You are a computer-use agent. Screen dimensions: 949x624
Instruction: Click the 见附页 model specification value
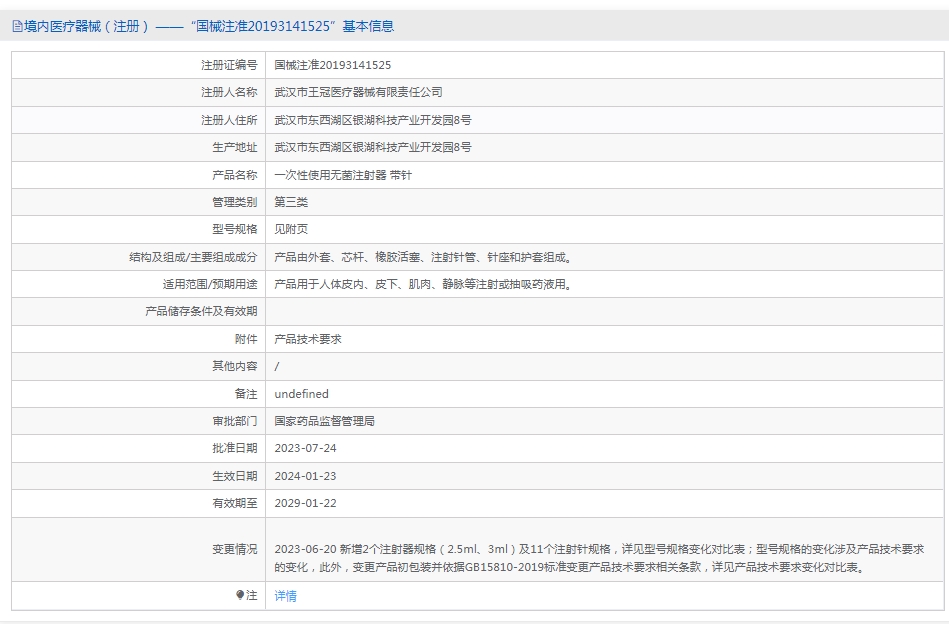[x=291, y=229]
